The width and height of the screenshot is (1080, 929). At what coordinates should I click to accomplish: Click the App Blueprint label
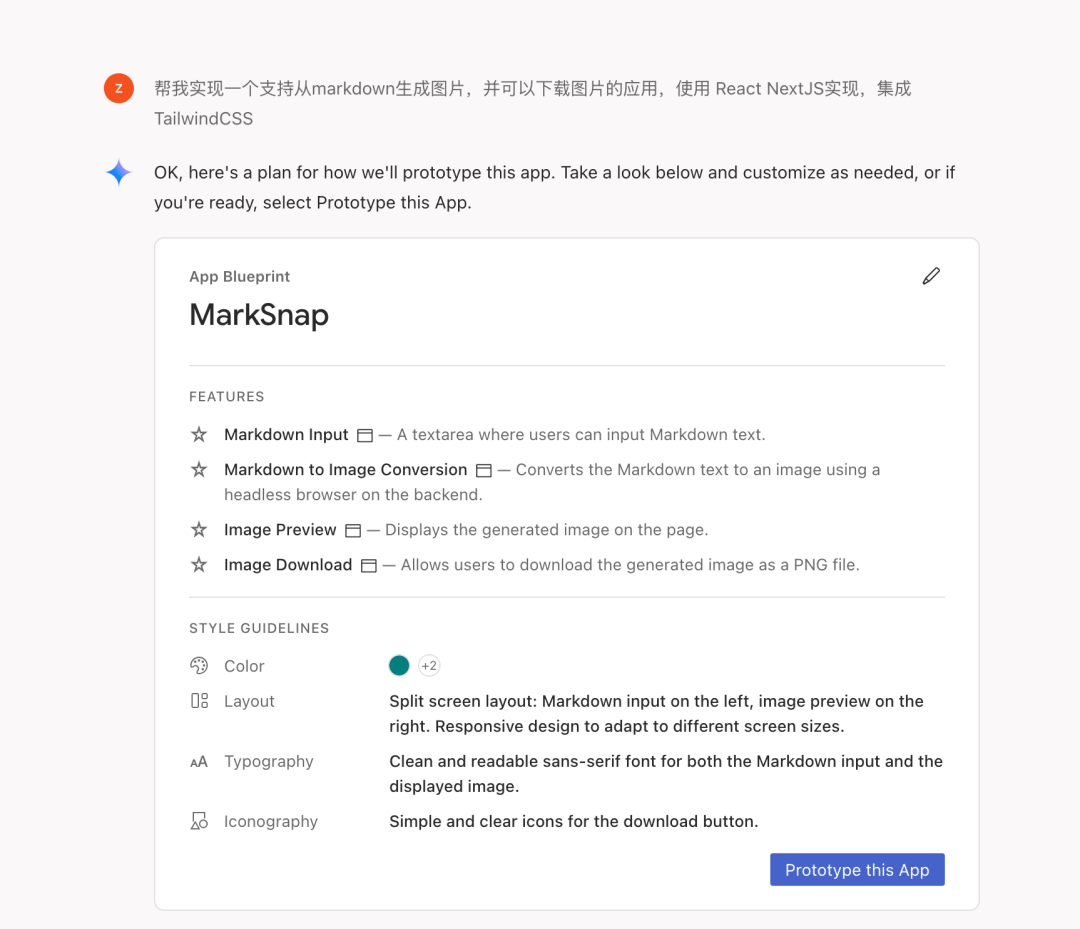(x=238, y=276)
